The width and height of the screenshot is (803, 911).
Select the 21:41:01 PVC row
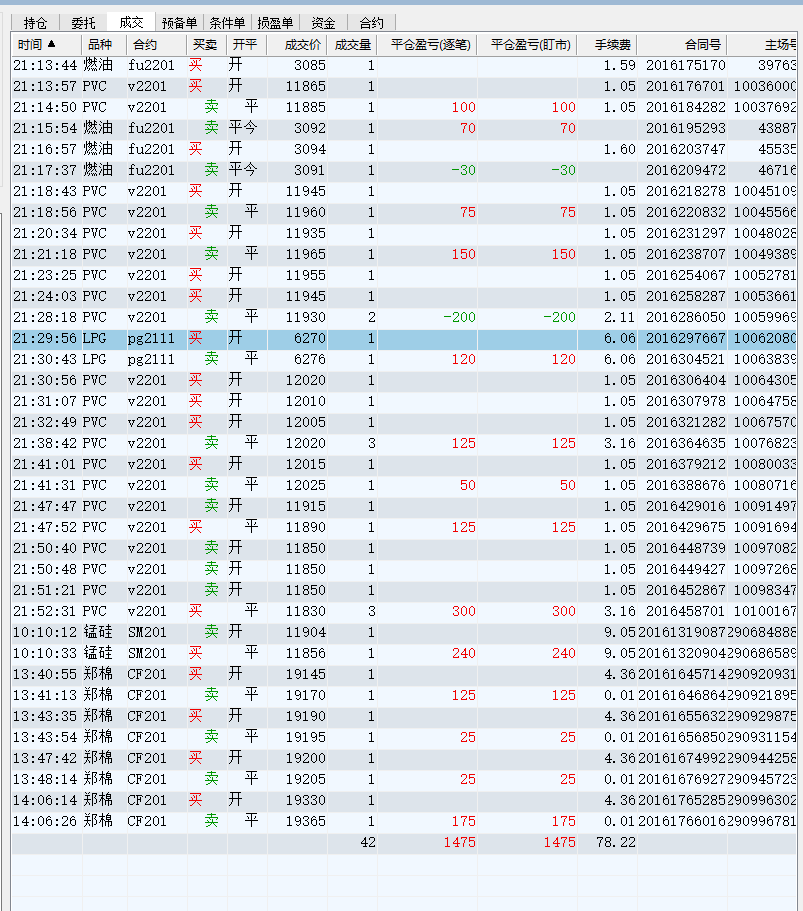pos(404,464)
